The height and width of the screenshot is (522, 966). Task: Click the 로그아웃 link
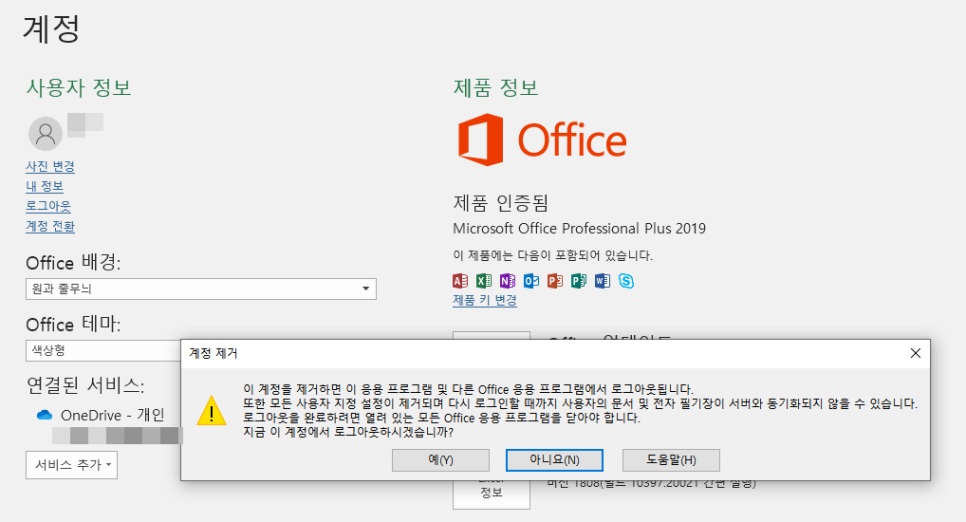coord(48,206)
